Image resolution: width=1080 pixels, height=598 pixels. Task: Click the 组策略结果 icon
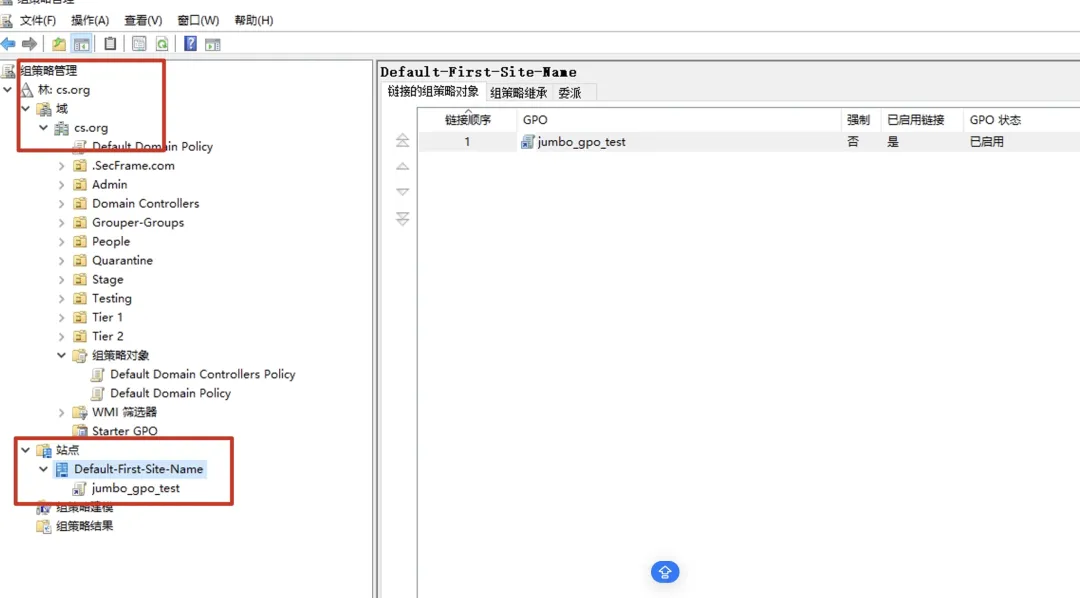tap(44, 526)
